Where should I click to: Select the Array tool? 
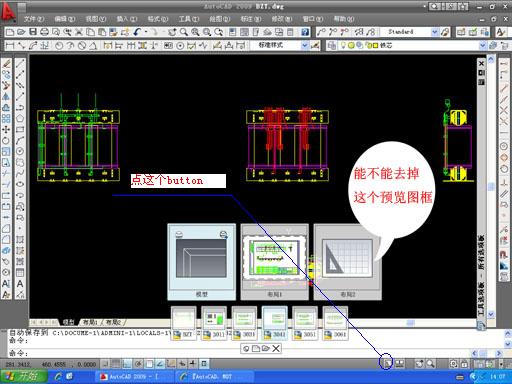(x=6, y=118)
